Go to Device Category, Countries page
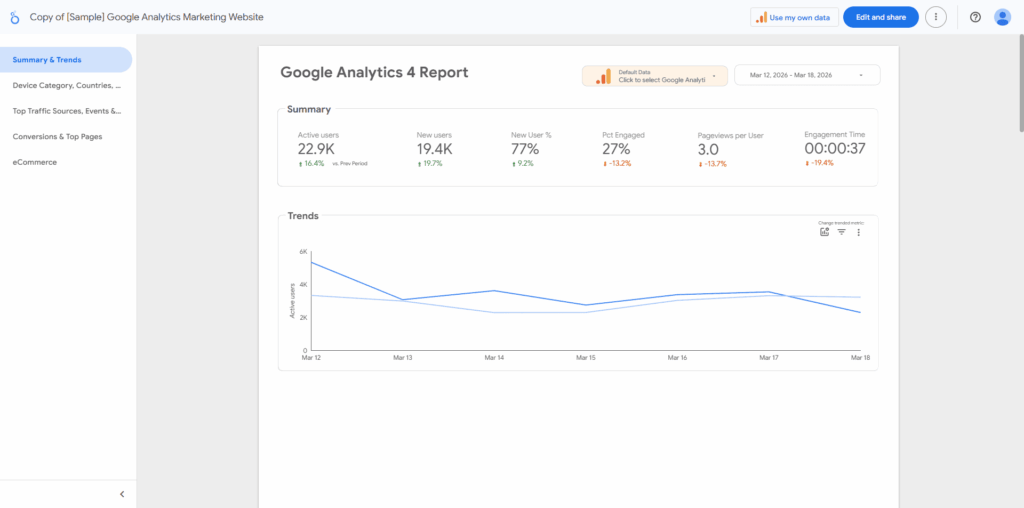The width and height of the screenshot is (1024, 508). [x=66, y=85]
